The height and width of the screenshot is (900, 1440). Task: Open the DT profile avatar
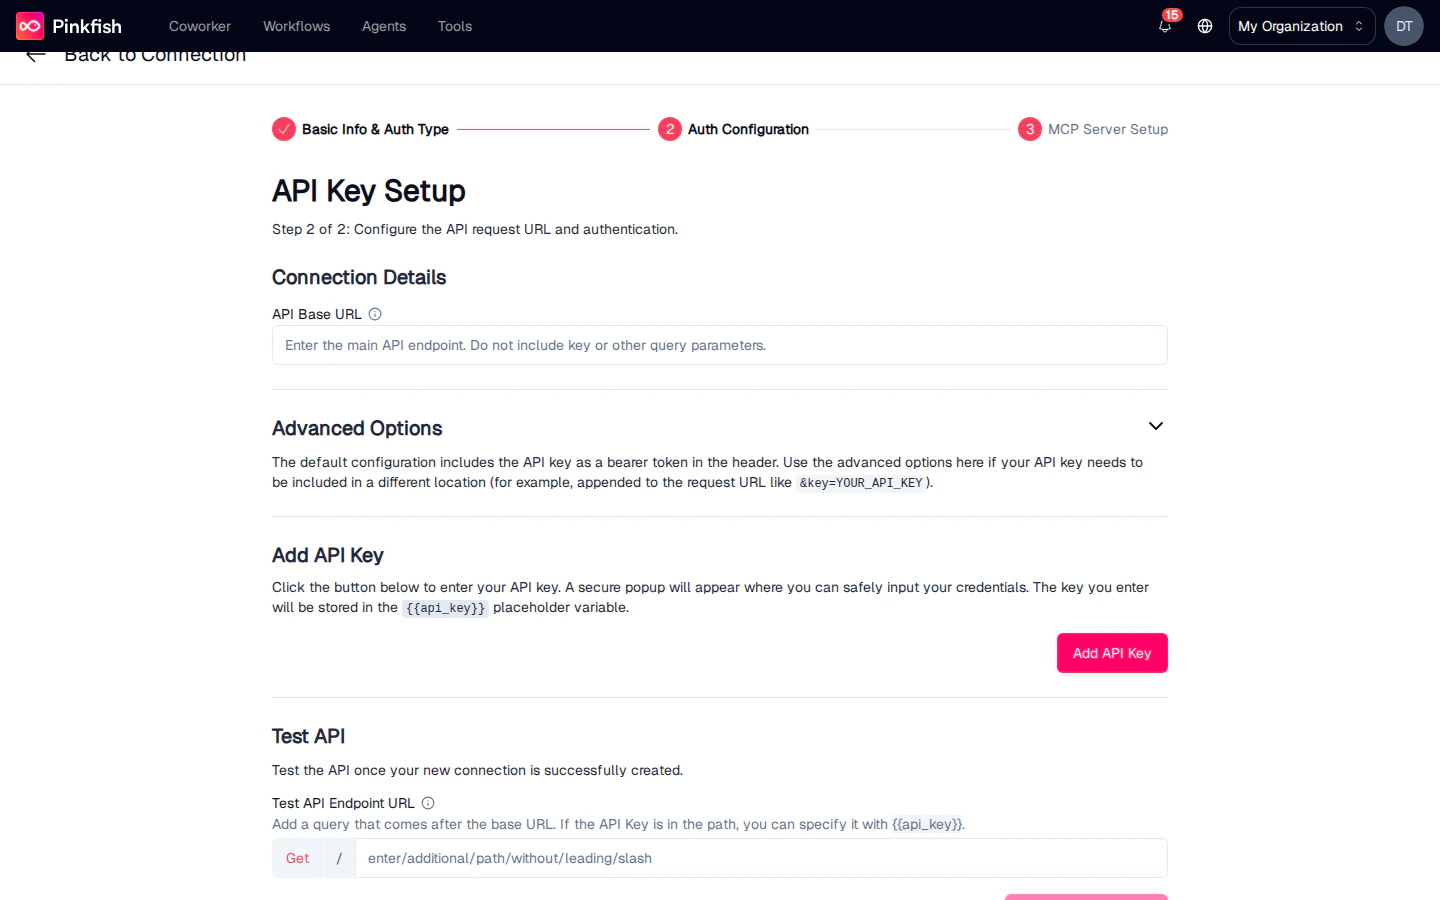[1403, 26]
